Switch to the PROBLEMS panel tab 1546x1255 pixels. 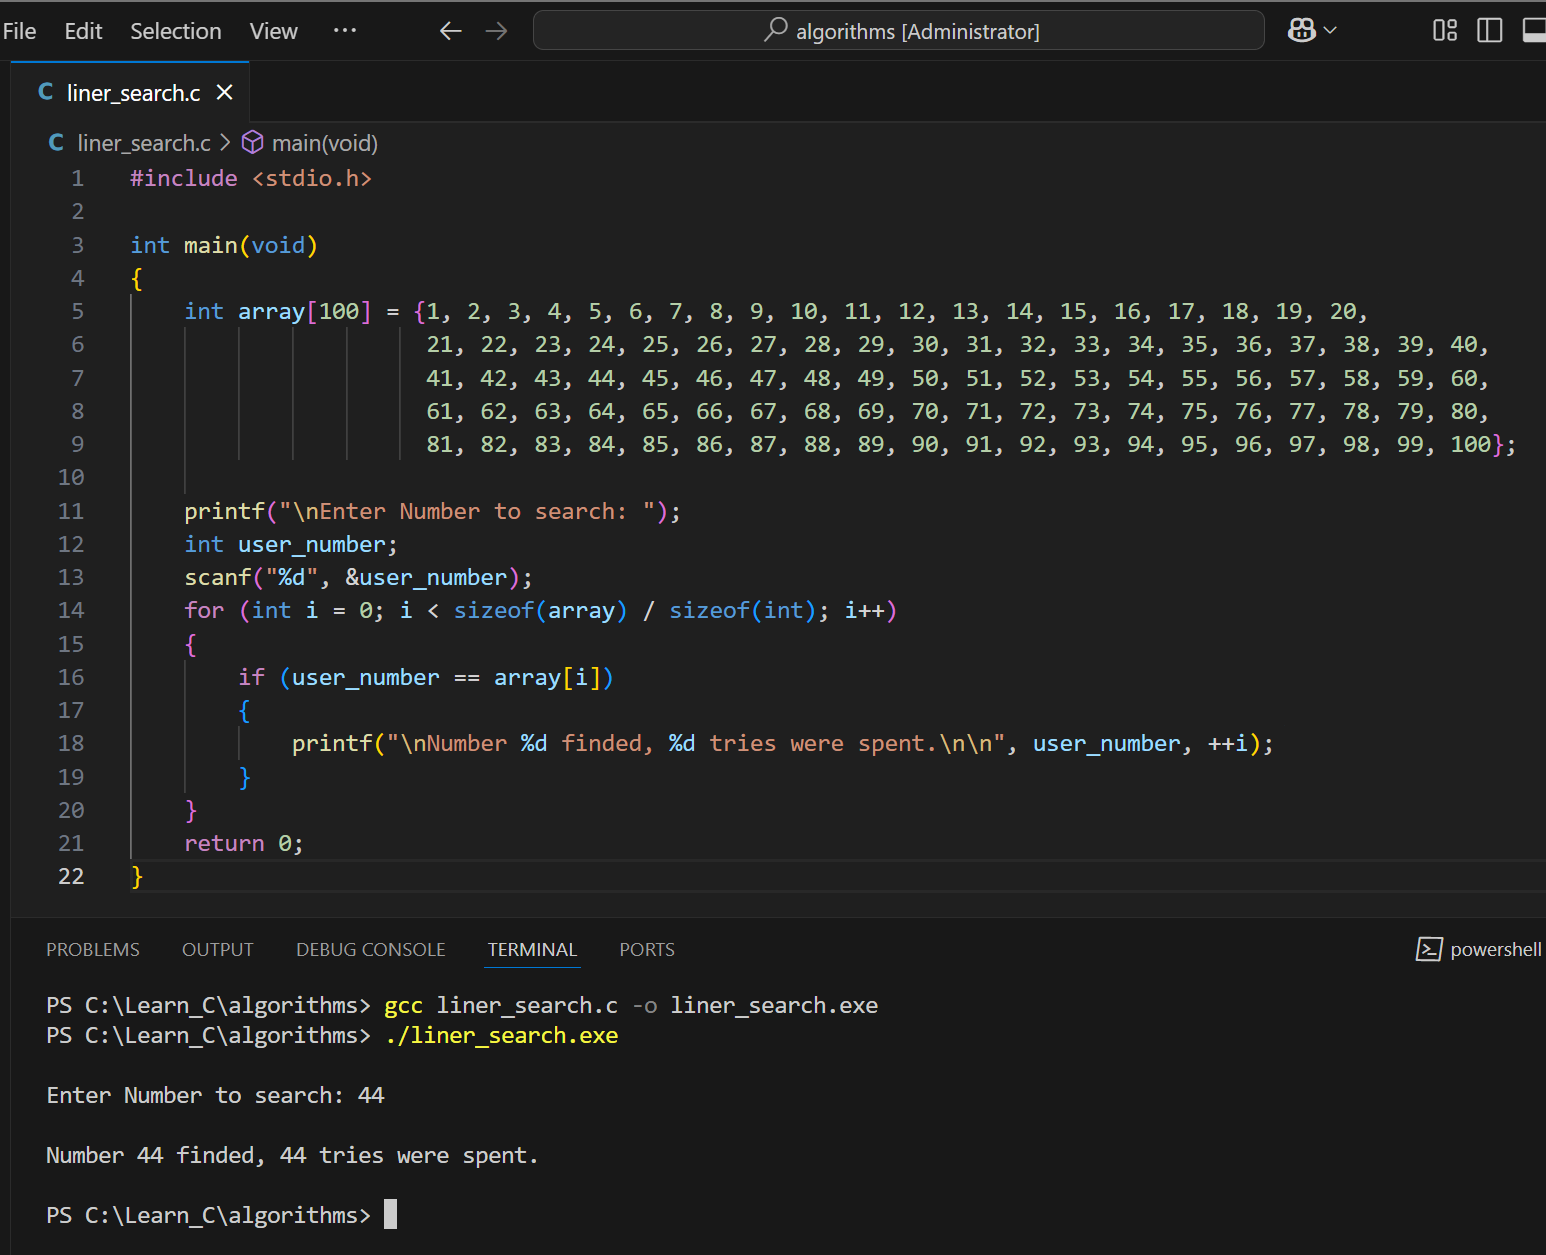[x=93, y=950]
